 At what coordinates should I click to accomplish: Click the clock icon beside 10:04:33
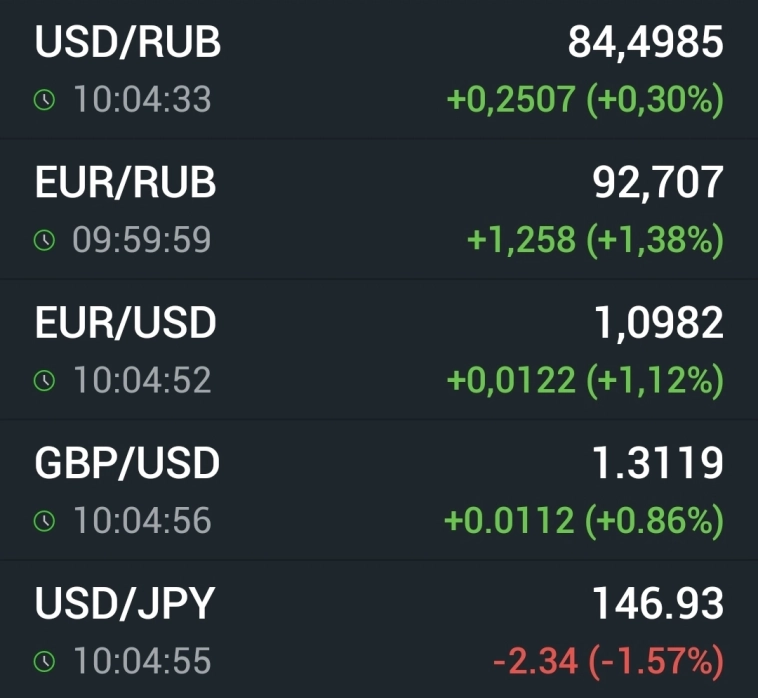43,100
